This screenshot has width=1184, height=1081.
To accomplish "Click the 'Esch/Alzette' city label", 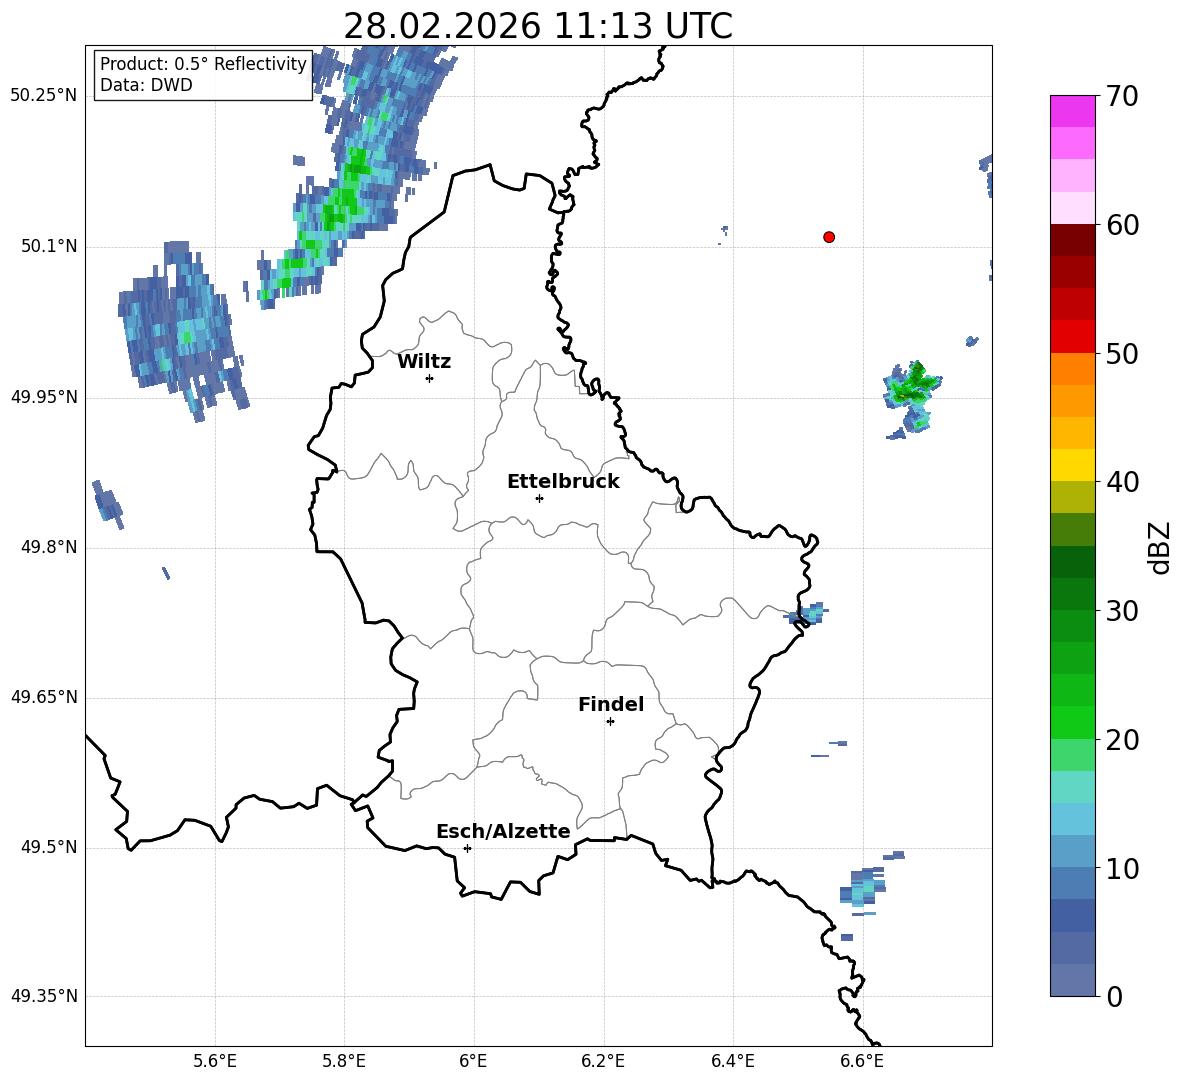I will (503, 832).
